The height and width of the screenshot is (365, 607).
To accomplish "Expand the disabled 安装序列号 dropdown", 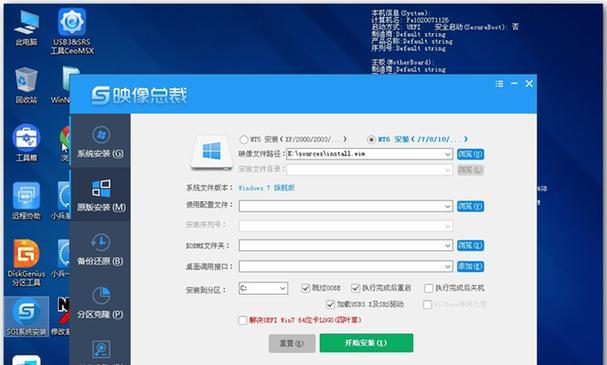I will pos(448,226).
